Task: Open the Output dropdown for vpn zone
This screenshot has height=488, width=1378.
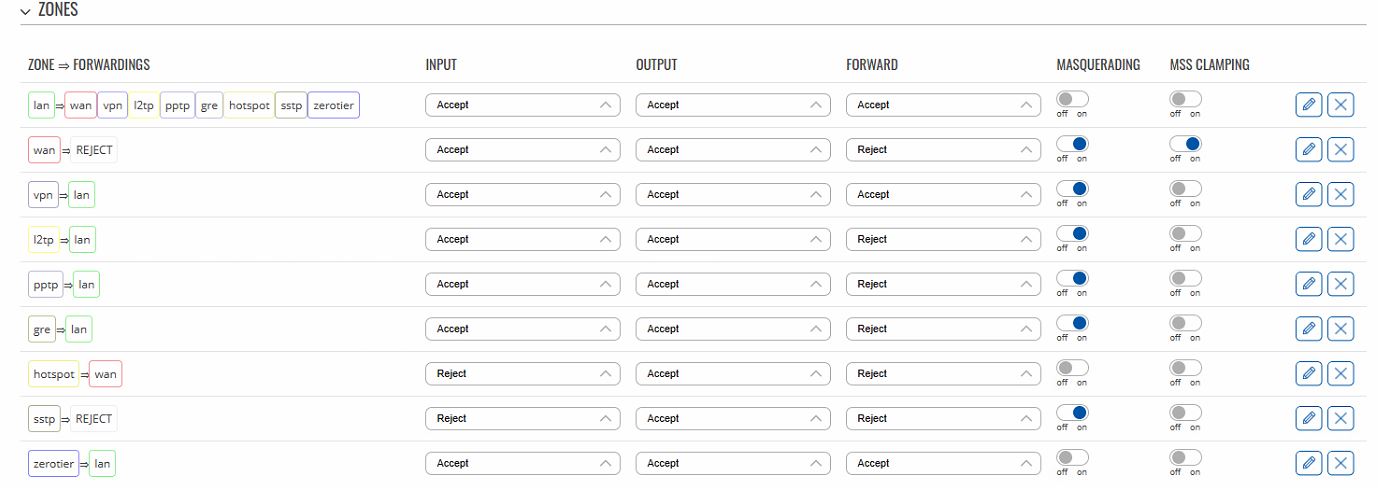Action: pos(732,195)
